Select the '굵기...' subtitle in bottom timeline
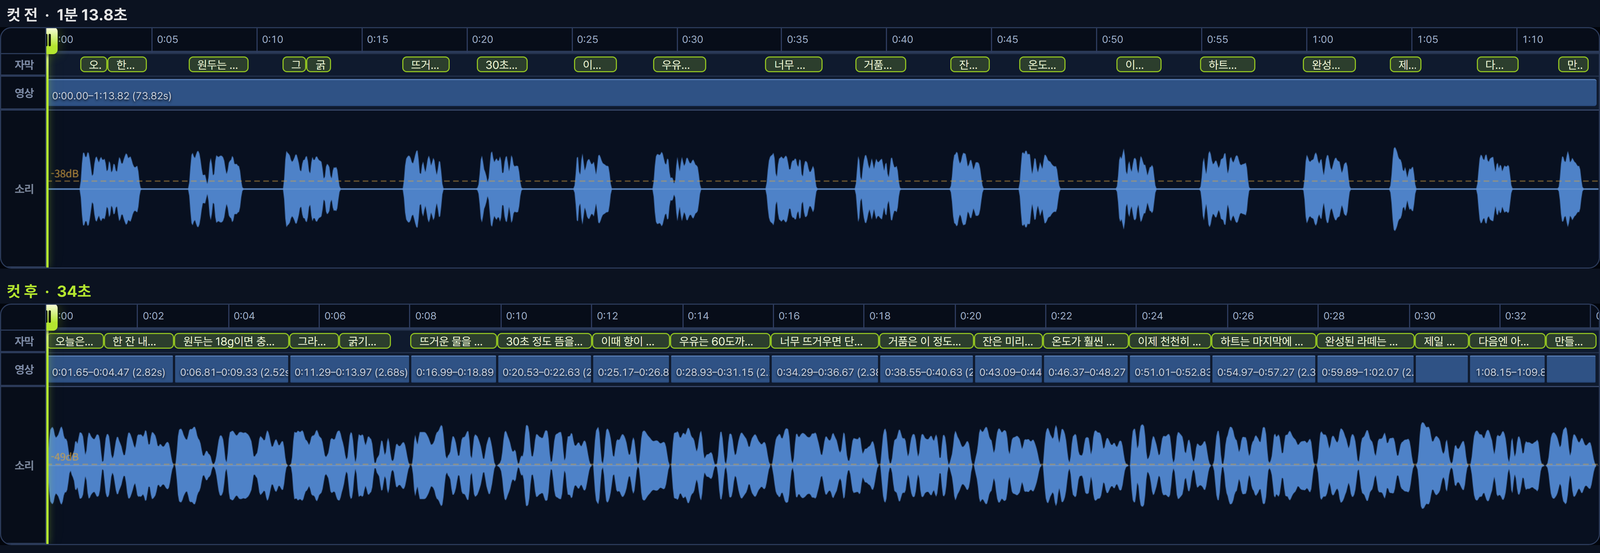This screenshot has height=553, width=1600. (x=365, y=341)
